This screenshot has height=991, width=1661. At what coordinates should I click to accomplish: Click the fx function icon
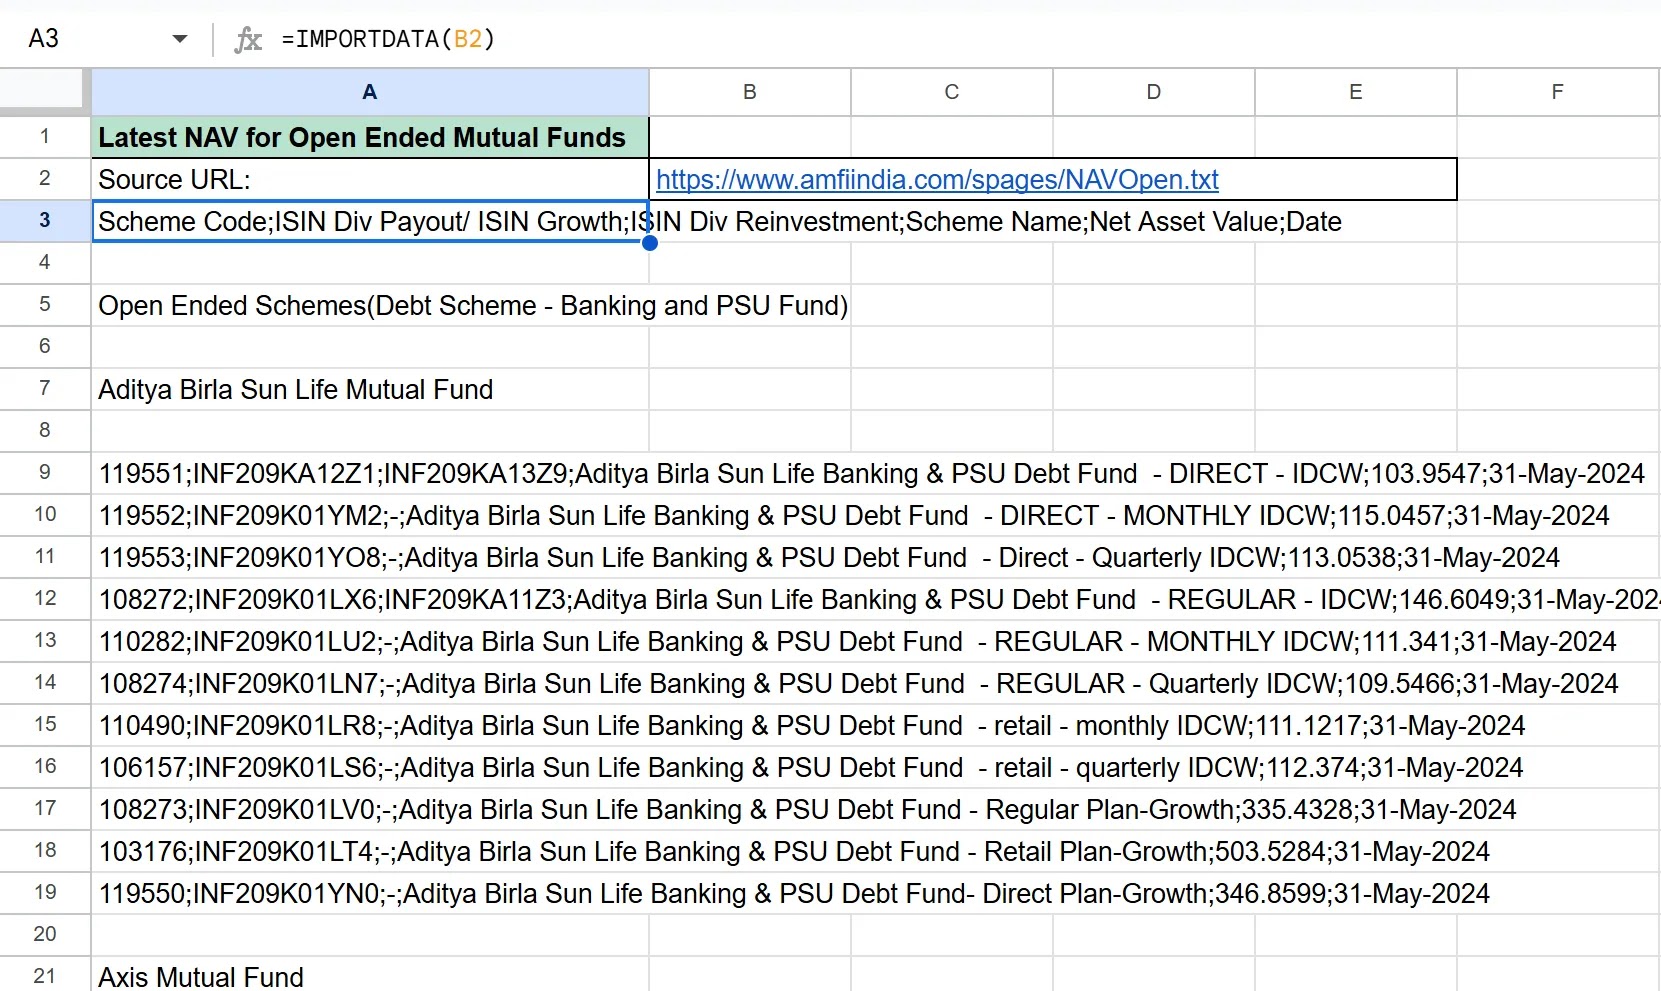pos(248,39)
